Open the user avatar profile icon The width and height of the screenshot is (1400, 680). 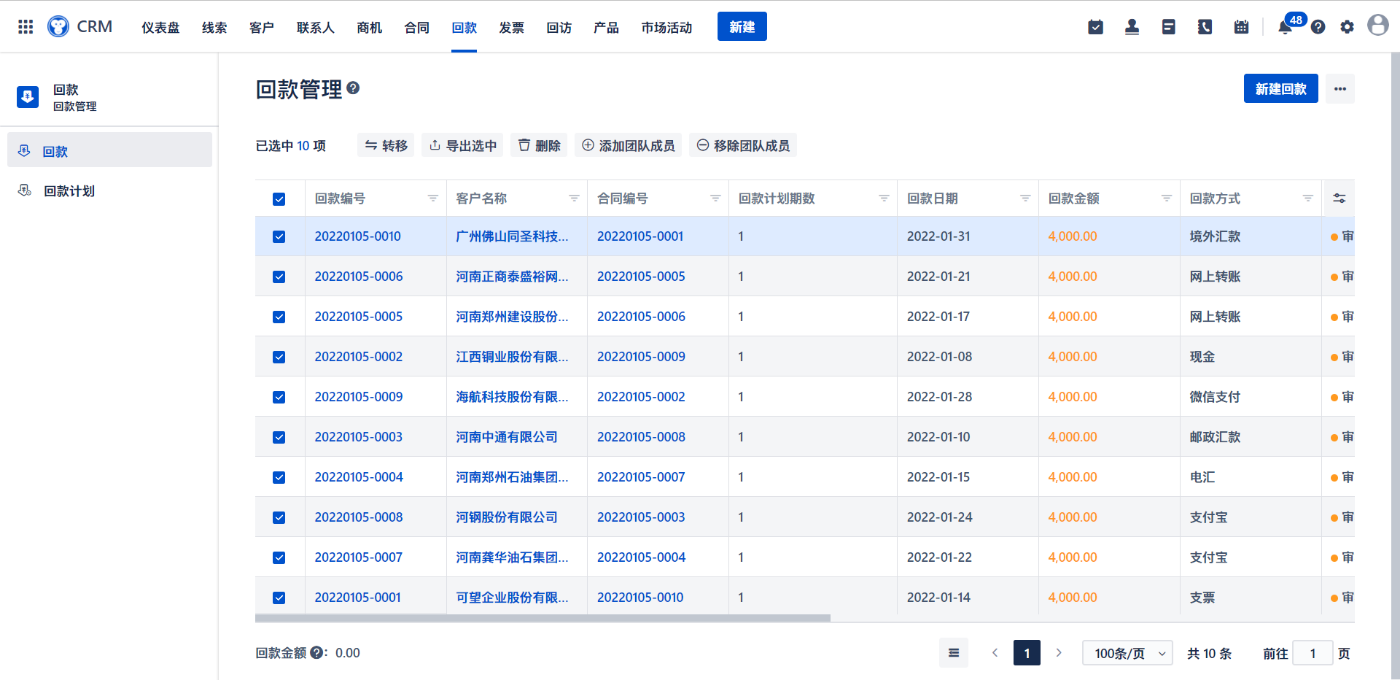[x=1377, y=27]
